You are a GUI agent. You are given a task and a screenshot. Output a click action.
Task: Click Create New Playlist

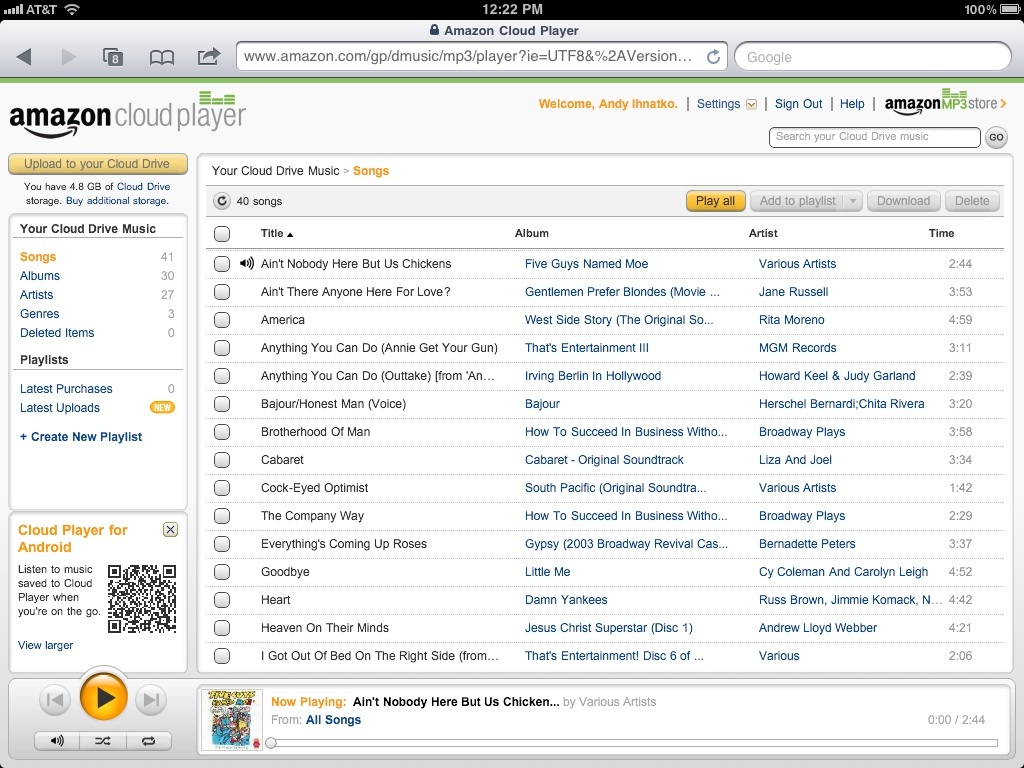coord(81,437)
